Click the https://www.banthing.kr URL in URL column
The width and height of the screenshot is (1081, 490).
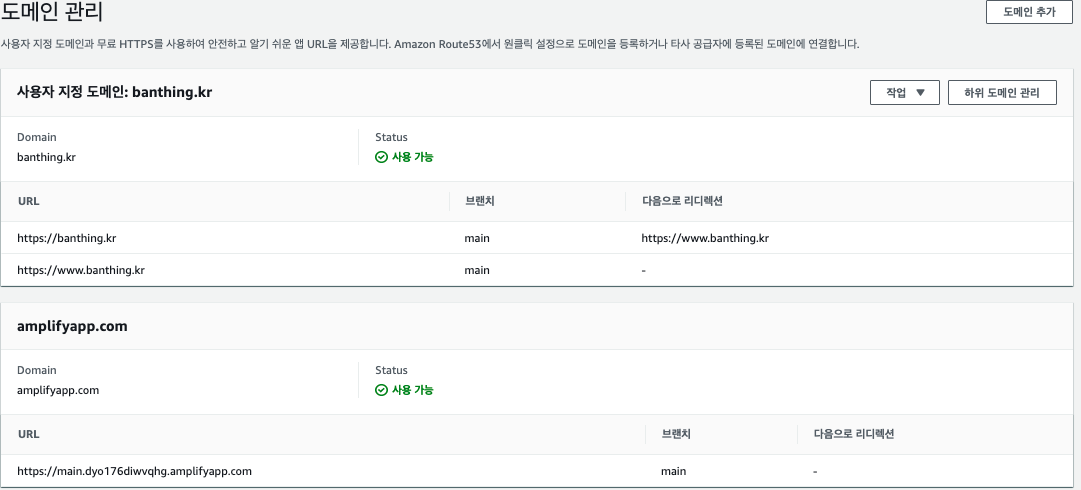pos(81,270)
